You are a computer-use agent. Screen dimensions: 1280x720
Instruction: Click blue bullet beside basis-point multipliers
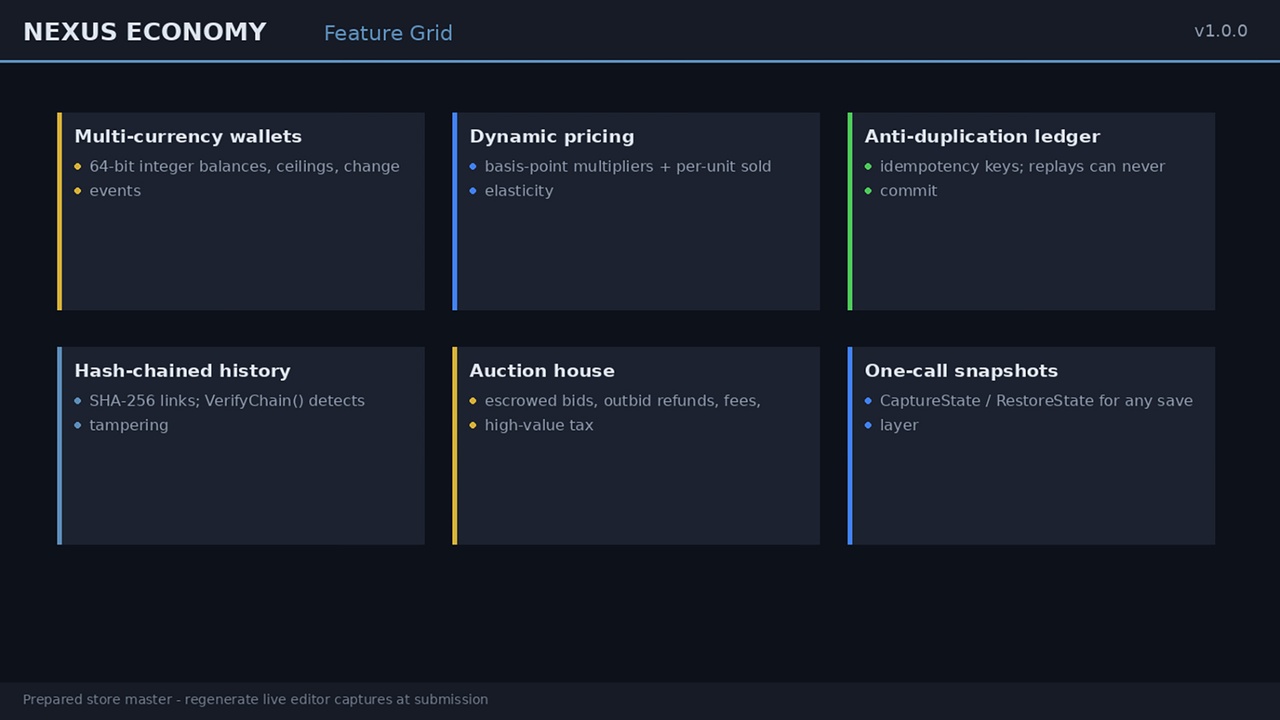click(473, 167)
